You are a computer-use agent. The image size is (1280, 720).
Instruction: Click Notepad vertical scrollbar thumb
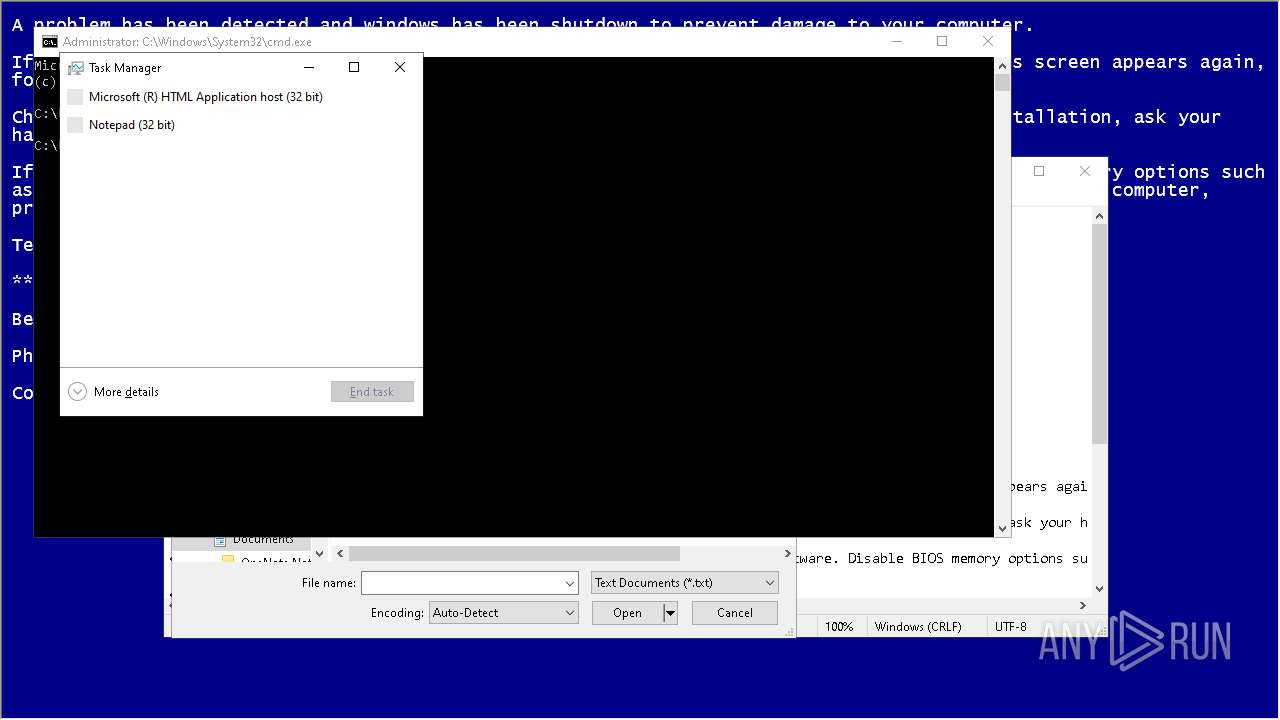1100,334
